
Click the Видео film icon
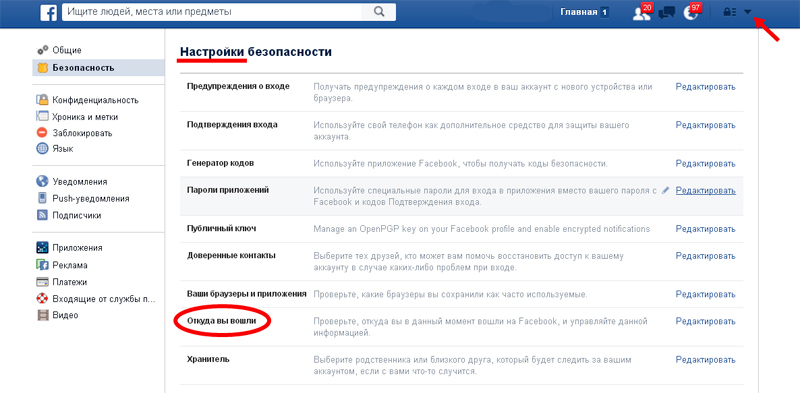[42, 315]
